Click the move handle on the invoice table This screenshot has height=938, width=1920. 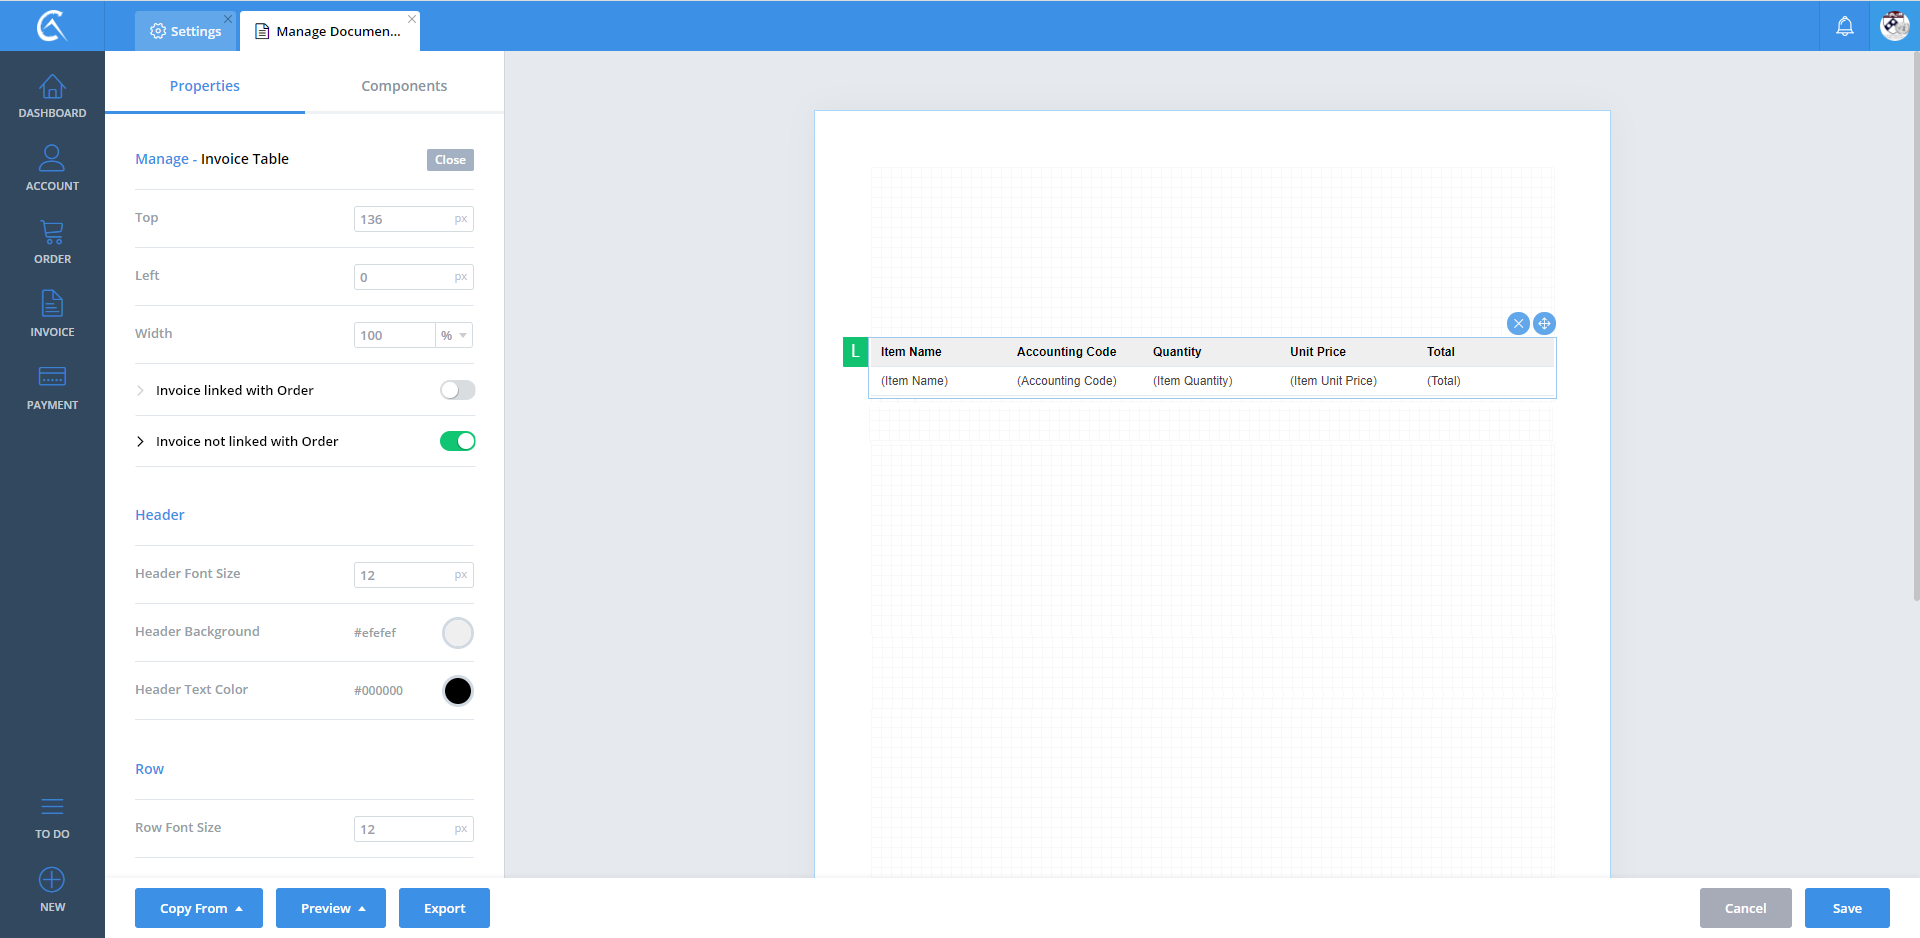tap(1544, 323)
